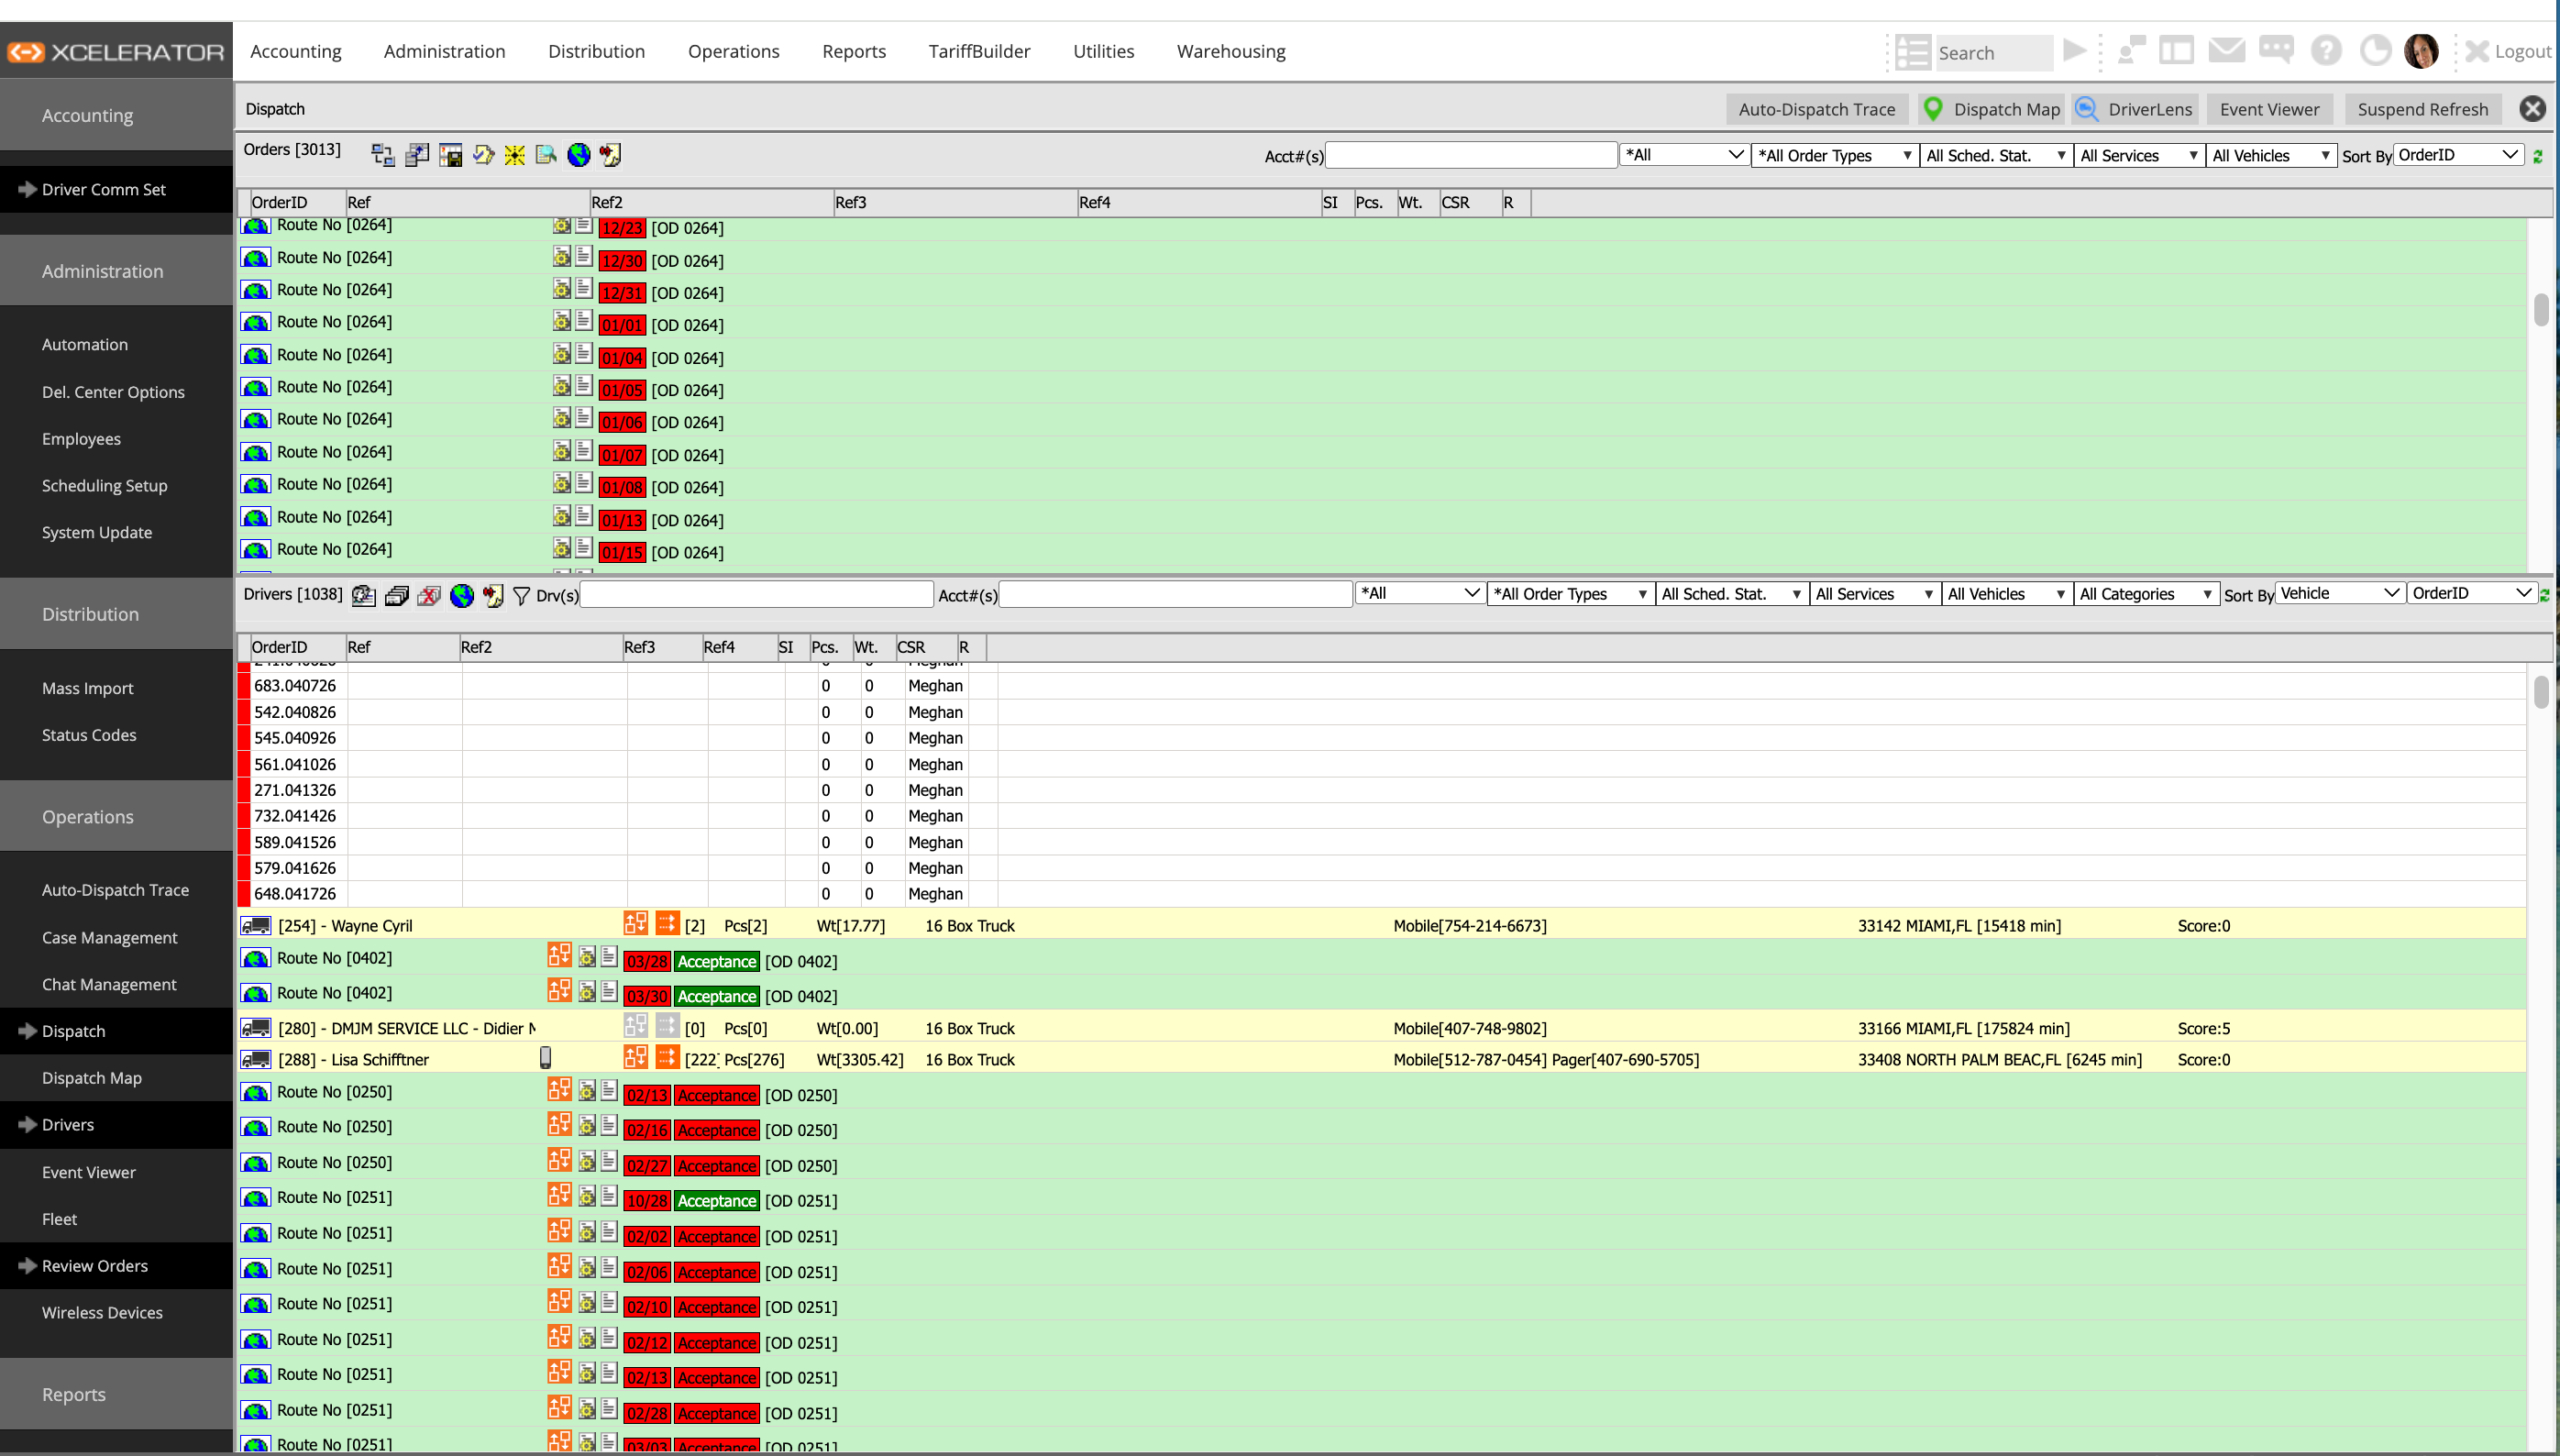Click the list menu icon beside Search box
Viewport: 2560px width, 1456px height.
coord(1912,52)
